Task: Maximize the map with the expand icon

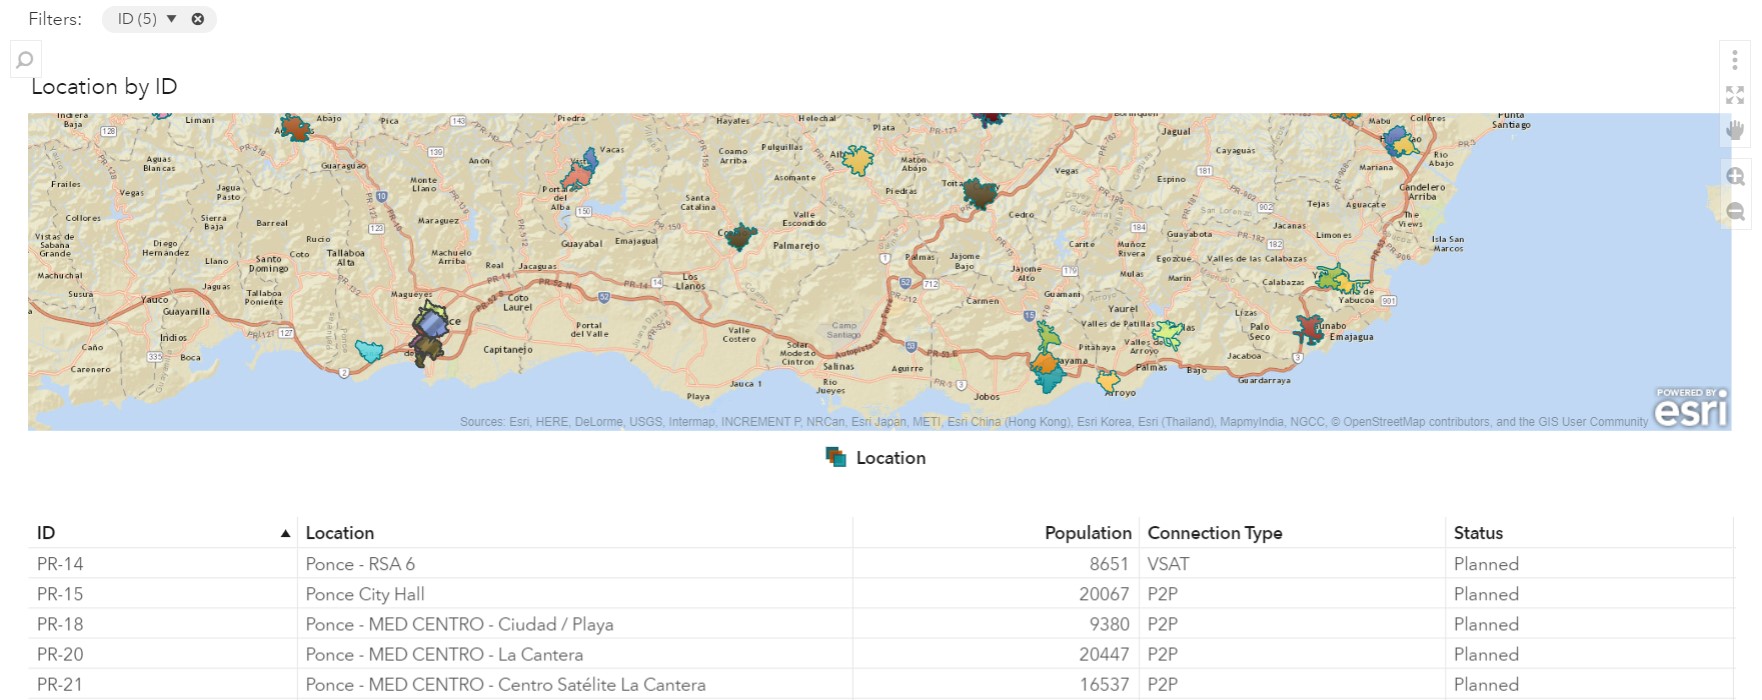Action: pos(1735,95)
